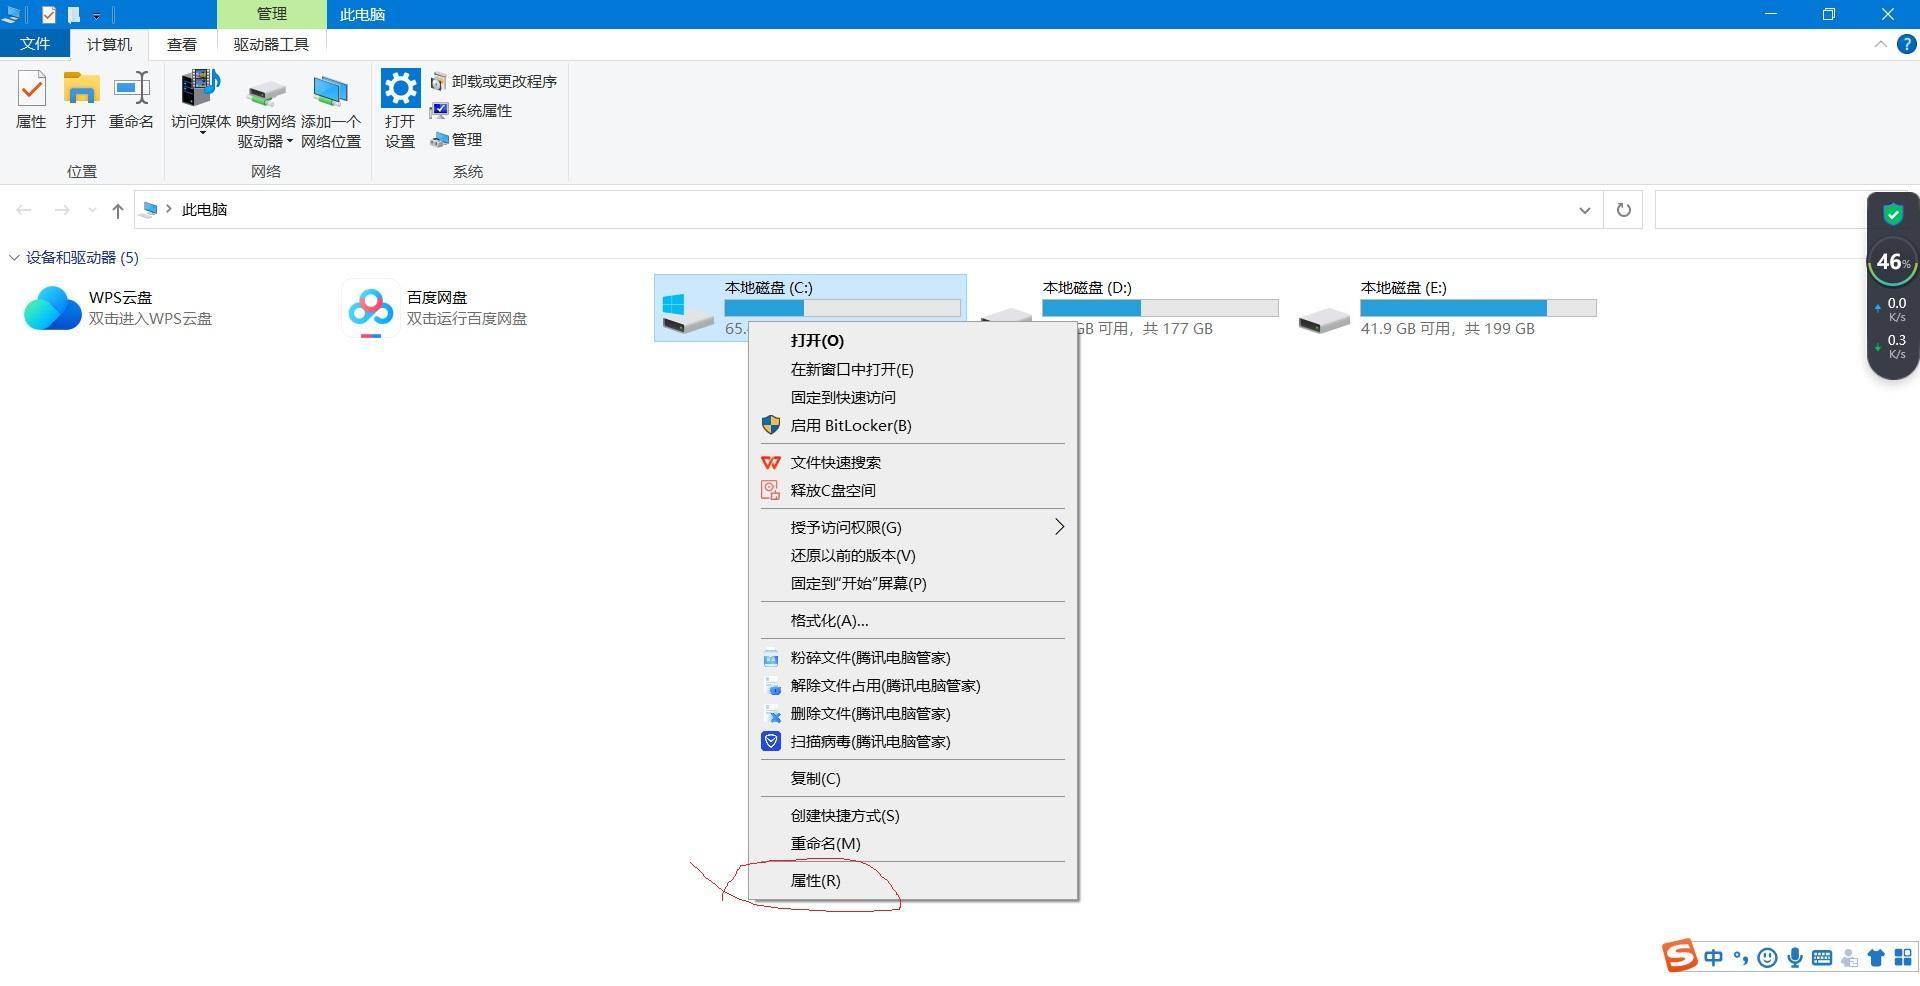Choose 在新窗口中打开(E) menu item
Image resolution: width=1920 pixels, height=986 pixels.
click(913, 369)
